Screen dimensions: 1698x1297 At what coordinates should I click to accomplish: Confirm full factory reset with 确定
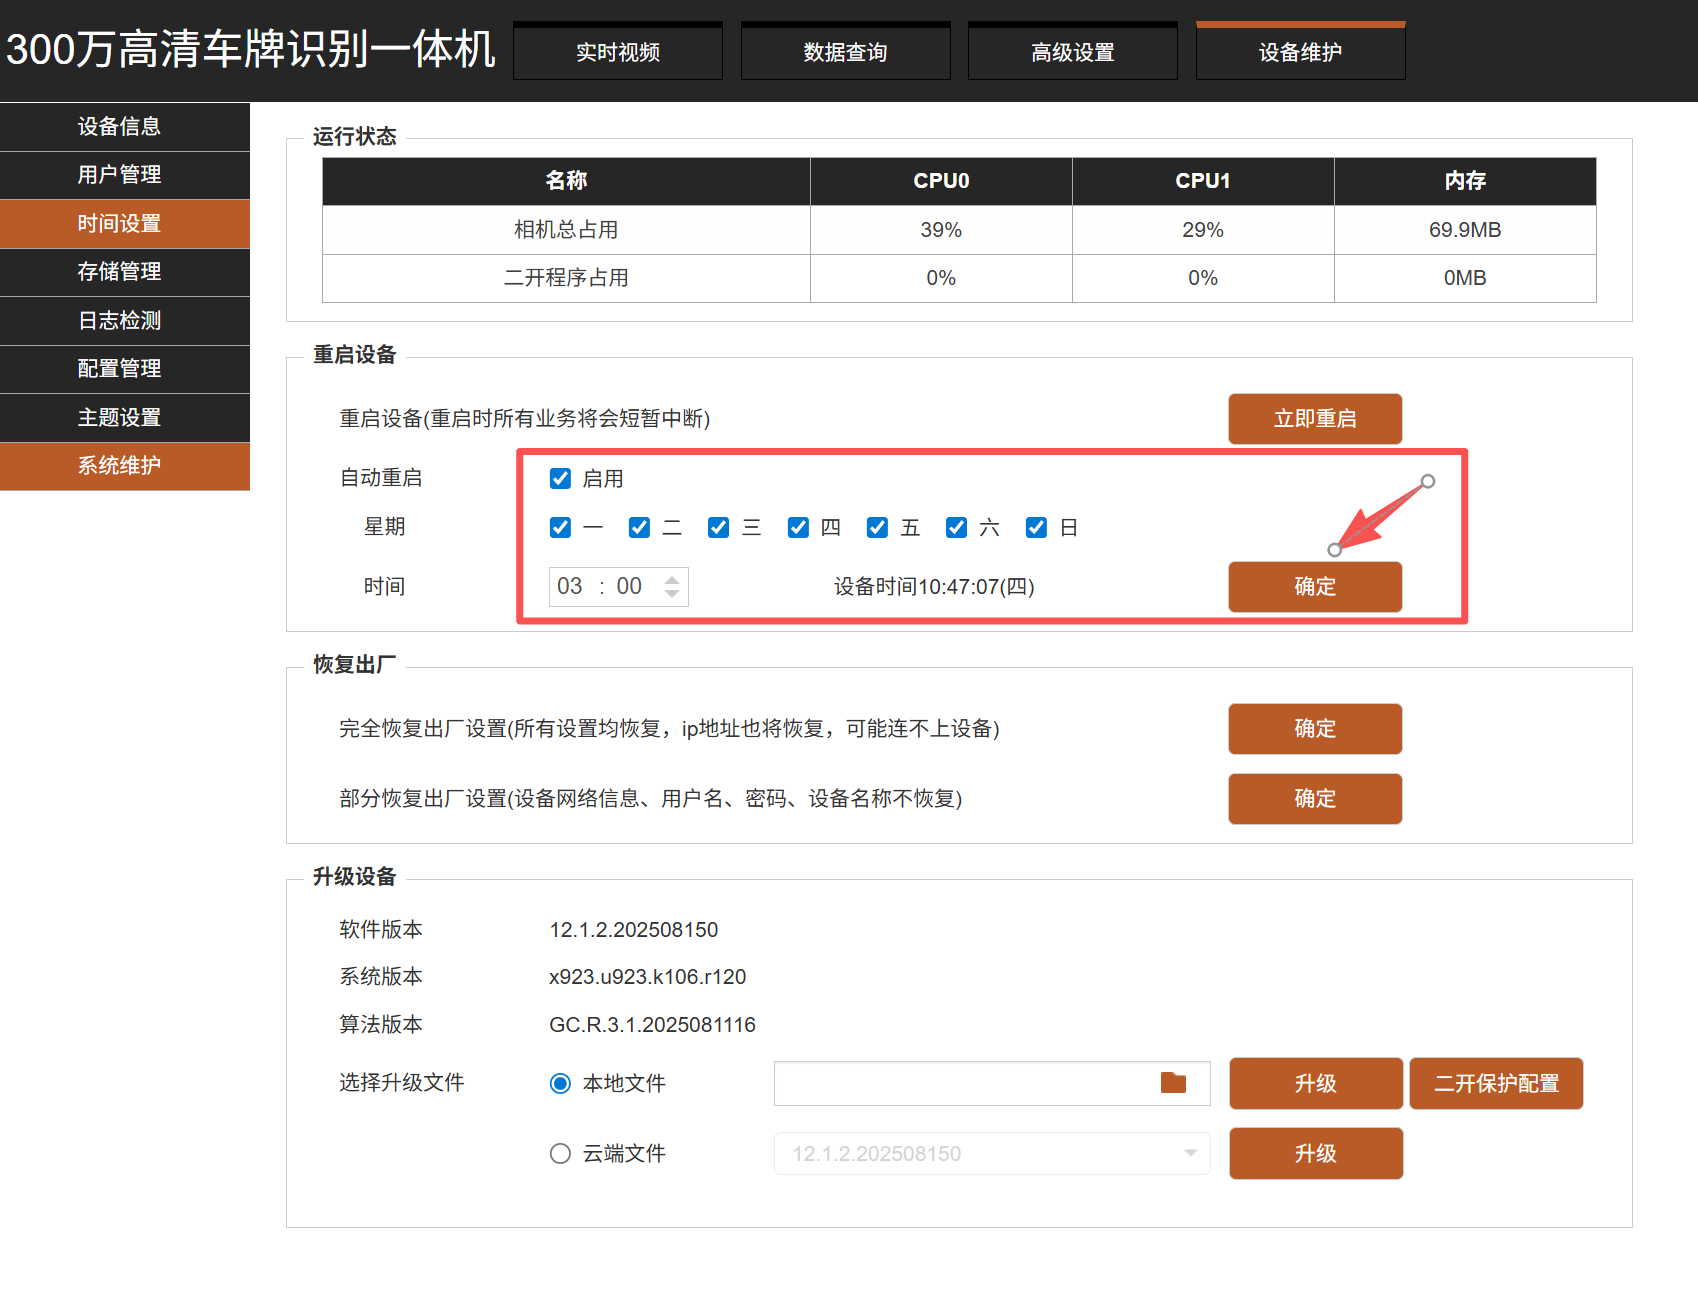coord(1315,729)
